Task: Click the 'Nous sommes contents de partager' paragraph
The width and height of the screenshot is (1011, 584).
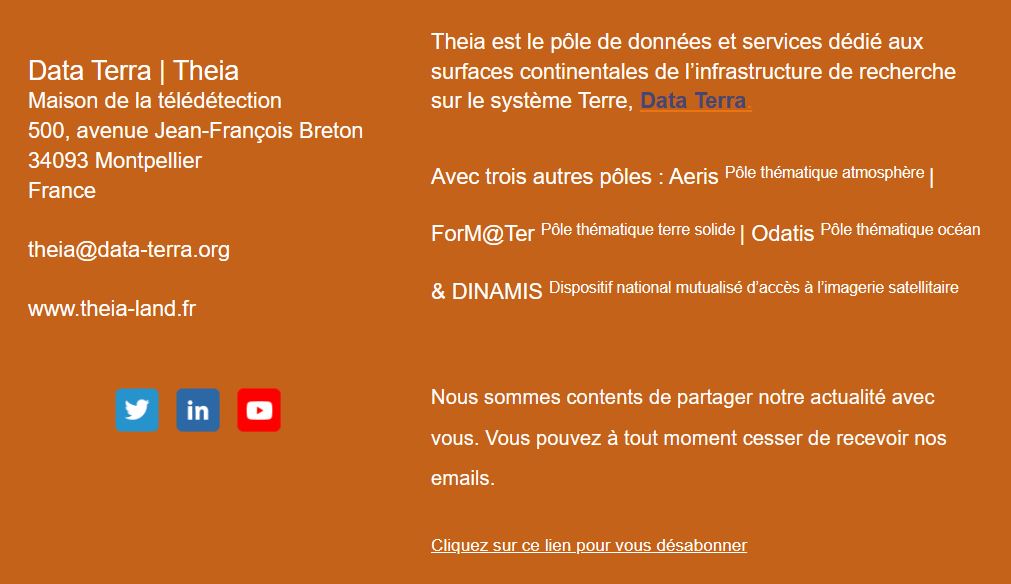Action: [689, 438]
